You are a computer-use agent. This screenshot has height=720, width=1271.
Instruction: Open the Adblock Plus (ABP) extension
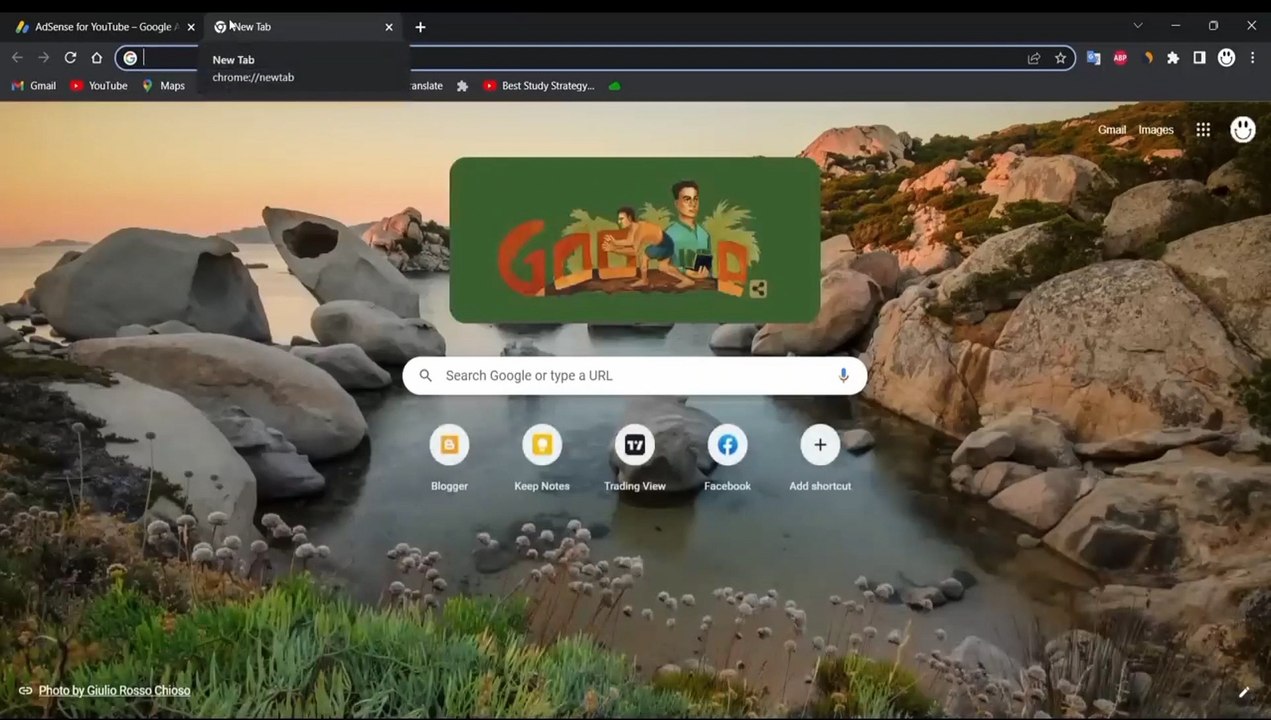[1120, 58]
